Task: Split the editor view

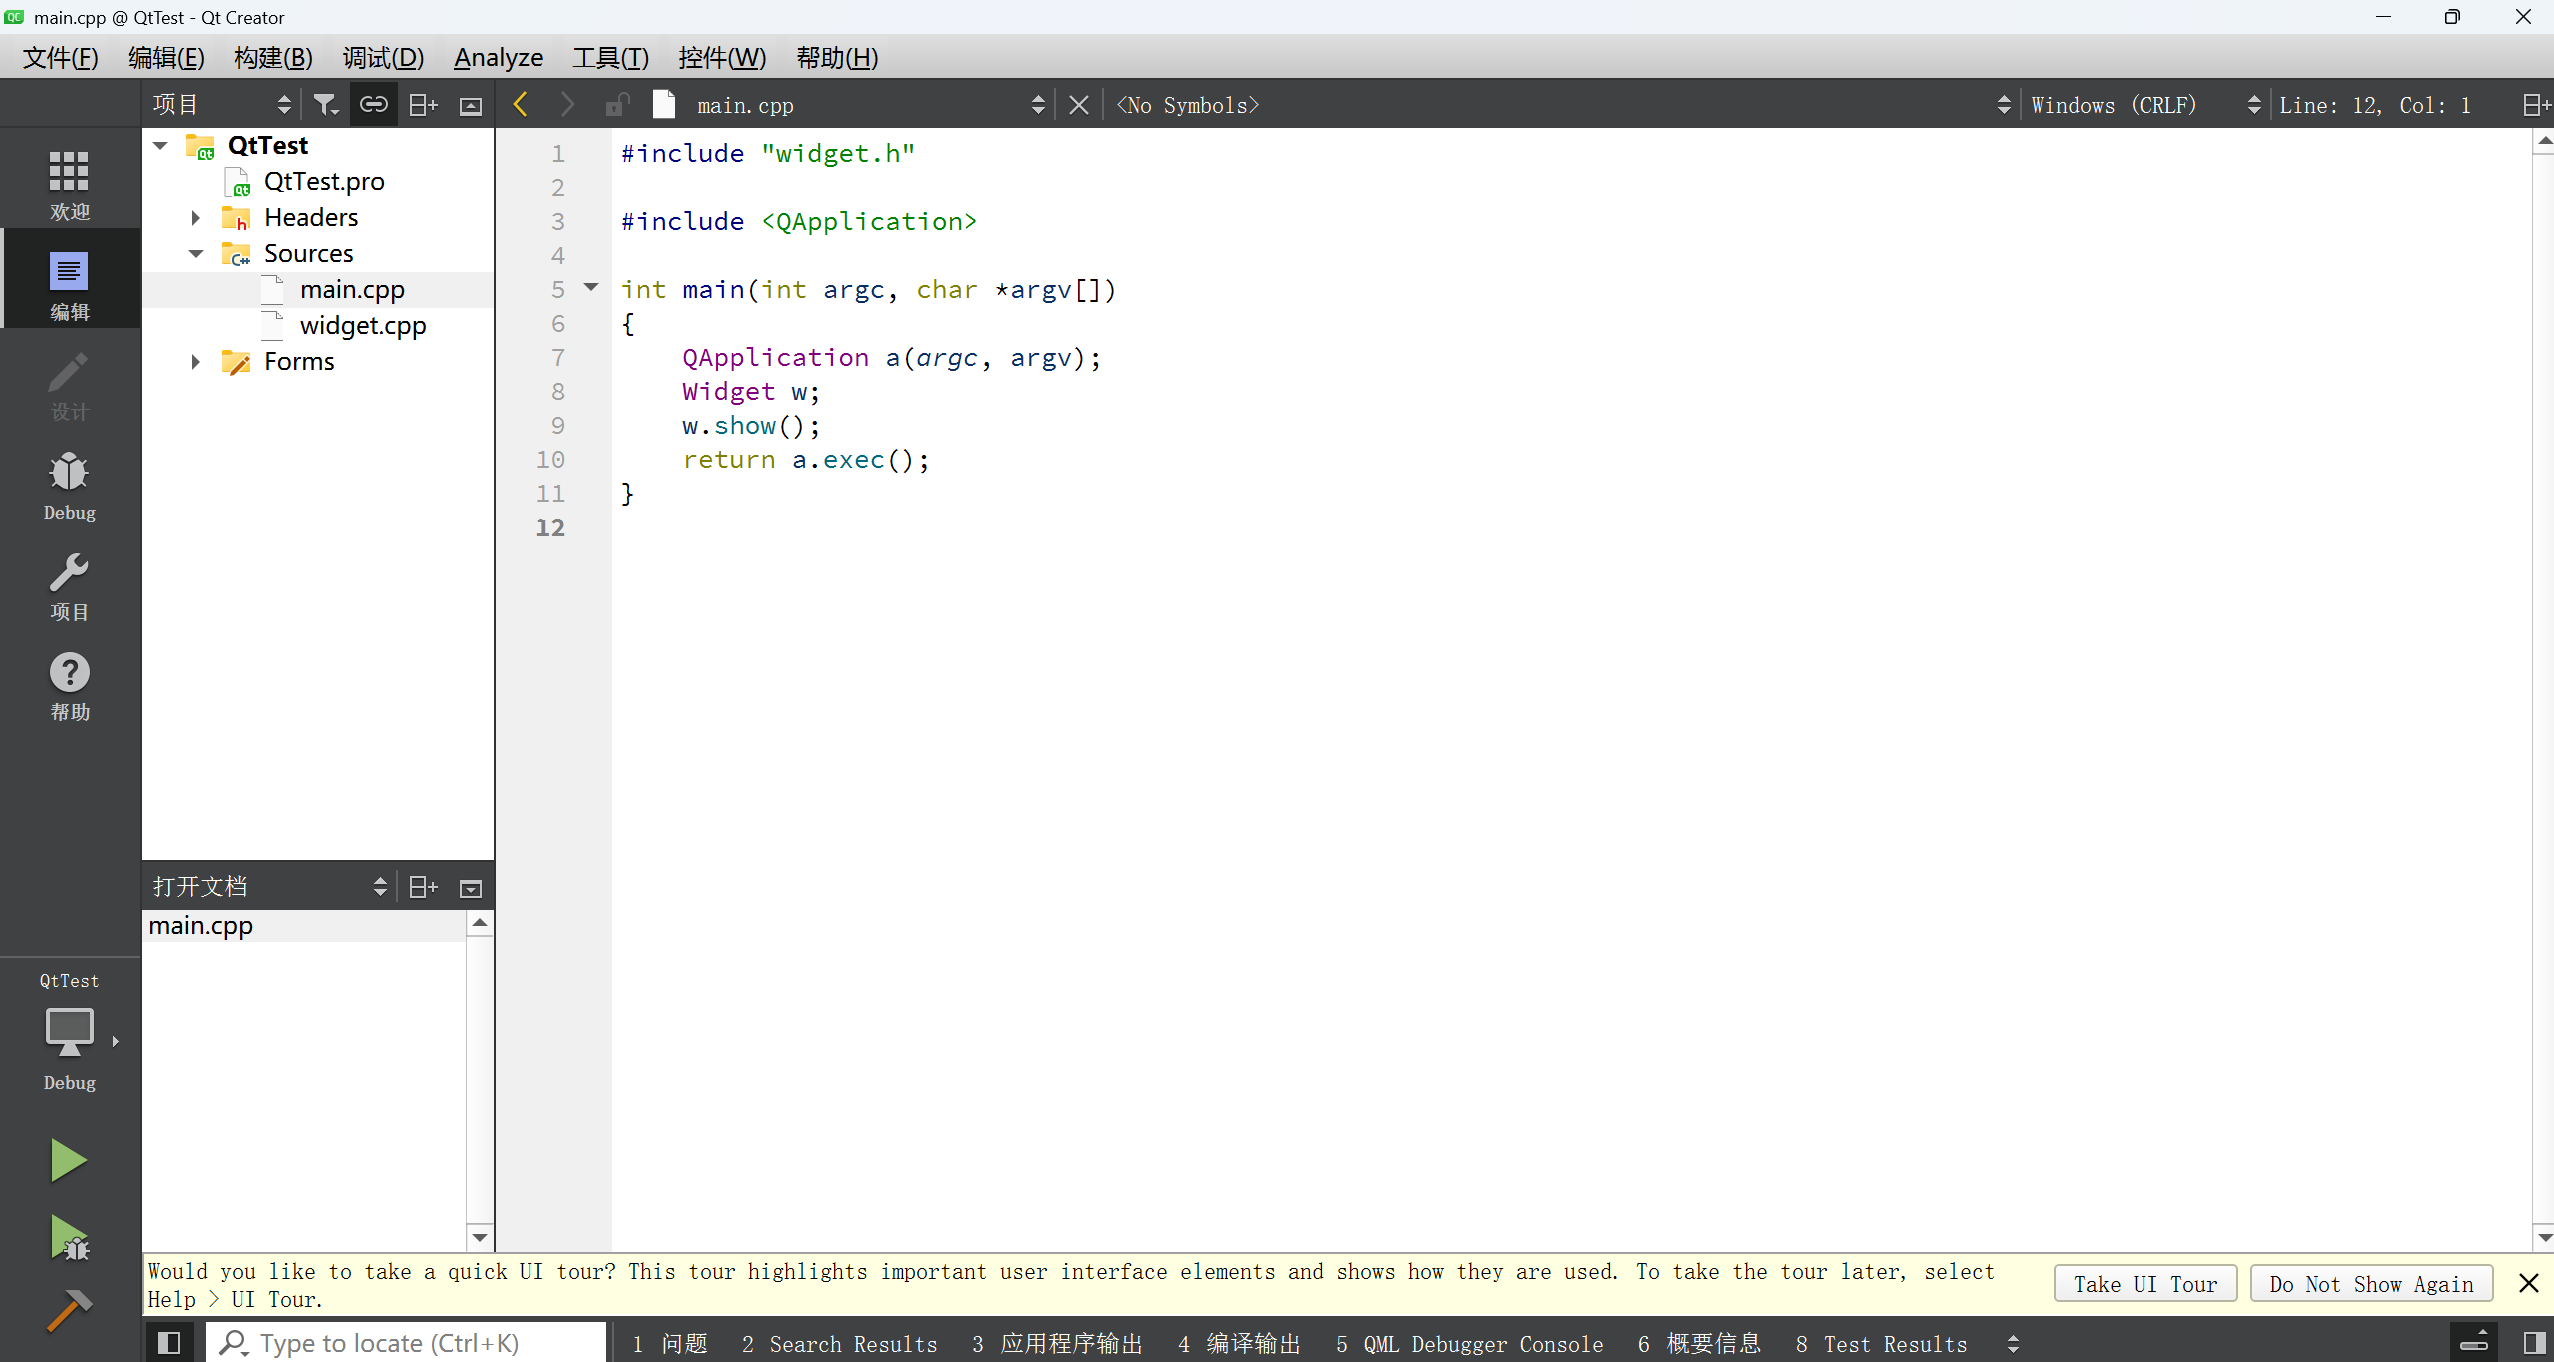Action: (x=2535, y=105)
